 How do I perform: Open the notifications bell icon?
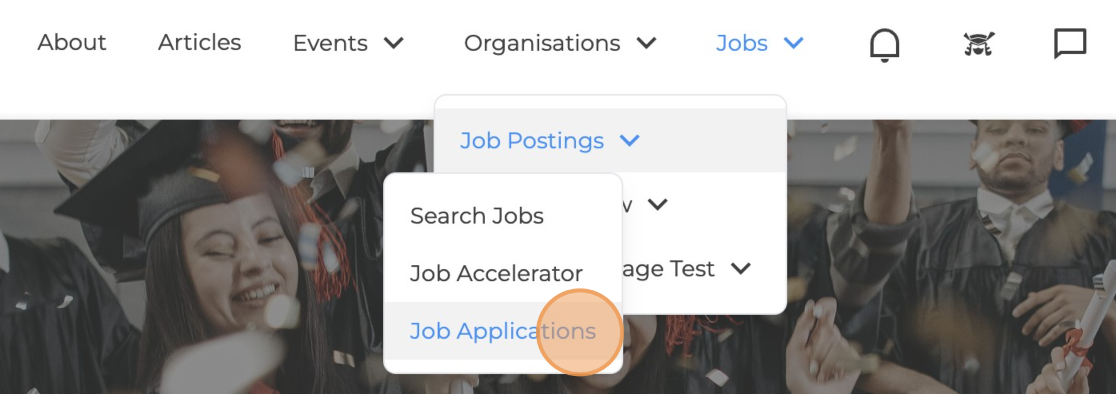click(884, 45)
